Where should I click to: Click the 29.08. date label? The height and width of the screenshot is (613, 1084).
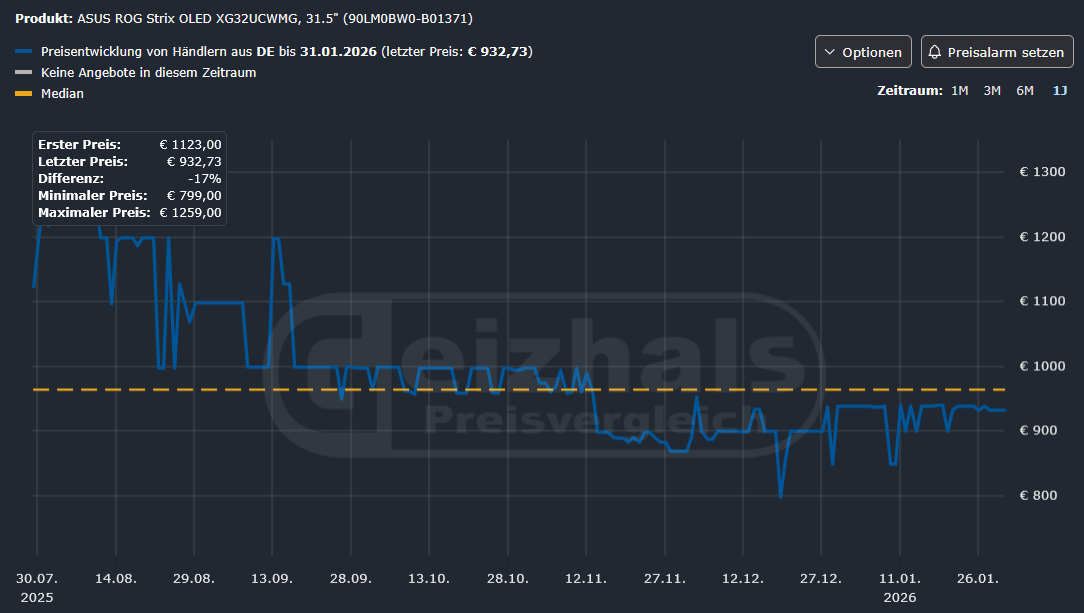pyautogui.click(x=194, y=578)
